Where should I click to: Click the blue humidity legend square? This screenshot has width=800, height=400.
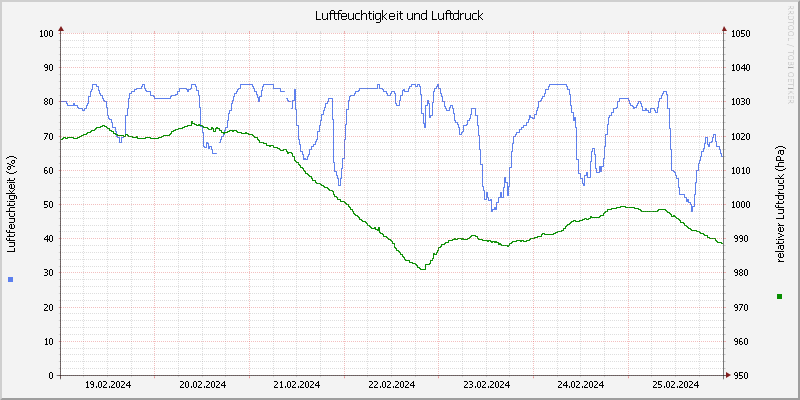[11, 279]
